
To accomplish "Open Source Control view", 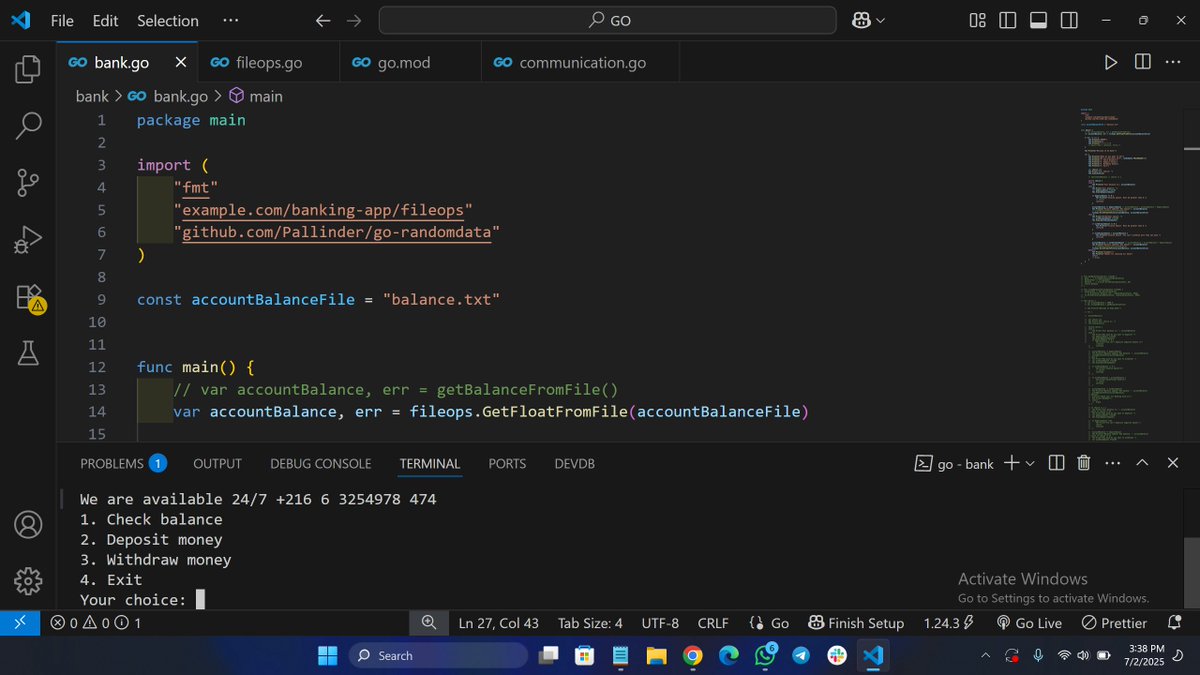I will click(x=27, y=182).
